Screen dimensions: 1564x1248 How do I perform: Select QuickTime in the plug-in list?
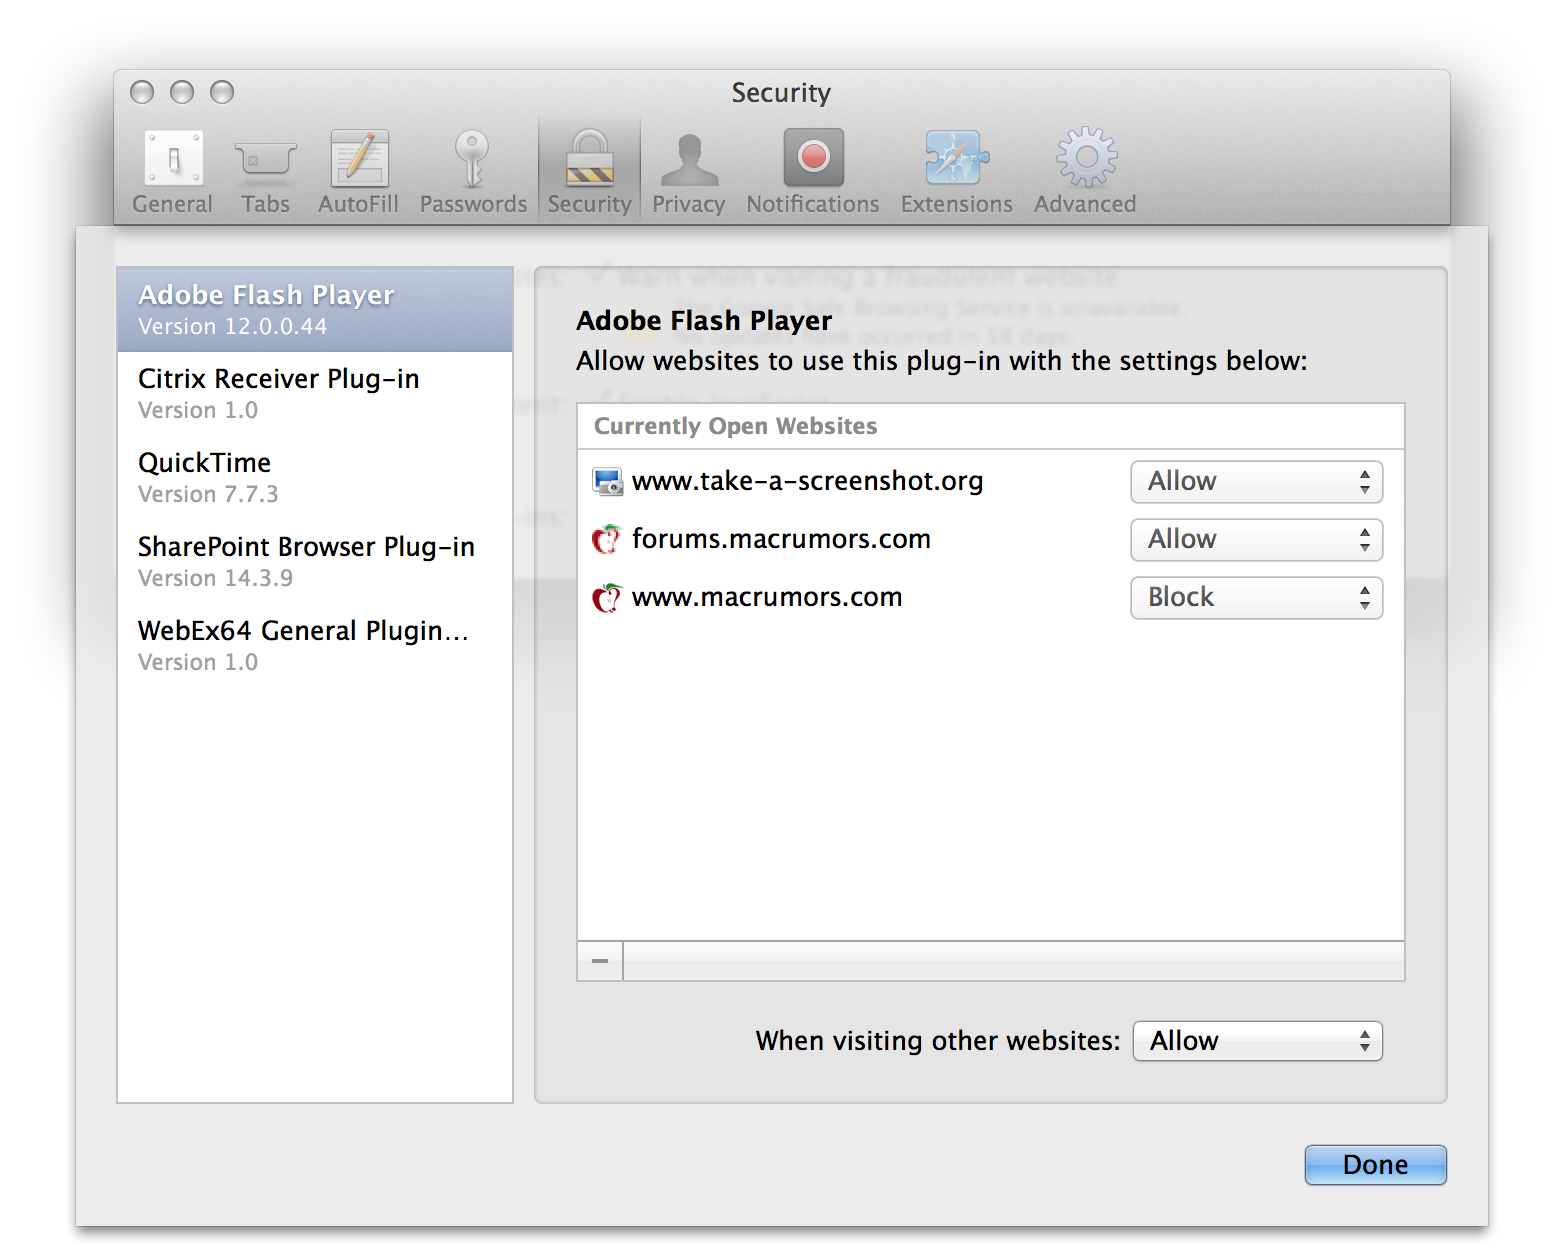(x=315, y=478)
